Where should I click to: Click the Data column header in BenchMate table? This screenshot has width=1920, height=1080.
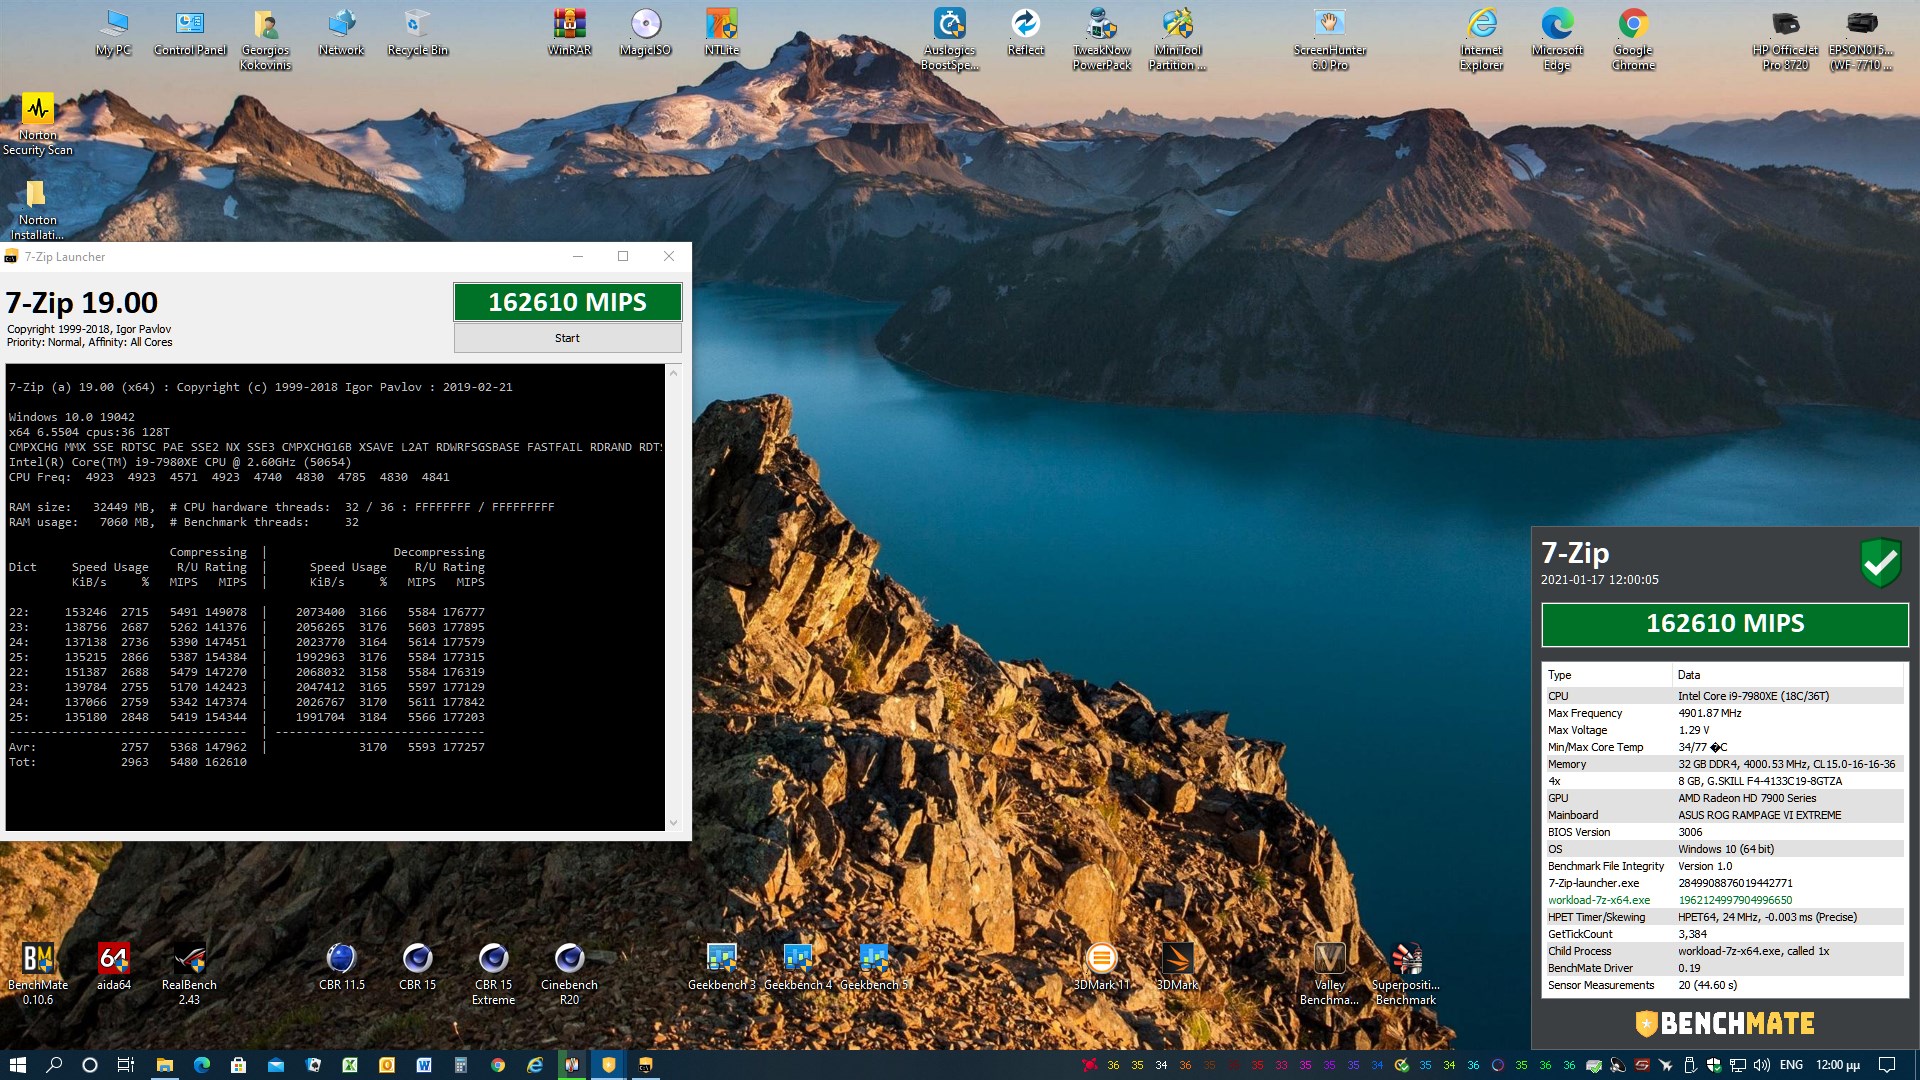point(1788,675)
